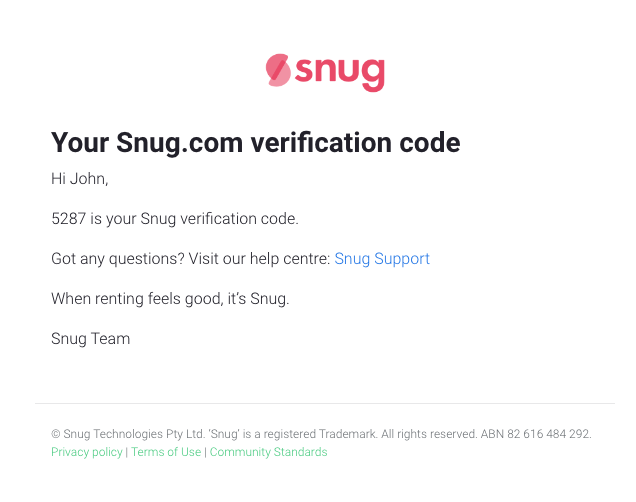Click the 'Visit our help centre:' text
Image resolution: width=636 pixels, height=502 pixels.
click(x=260, y=259)
